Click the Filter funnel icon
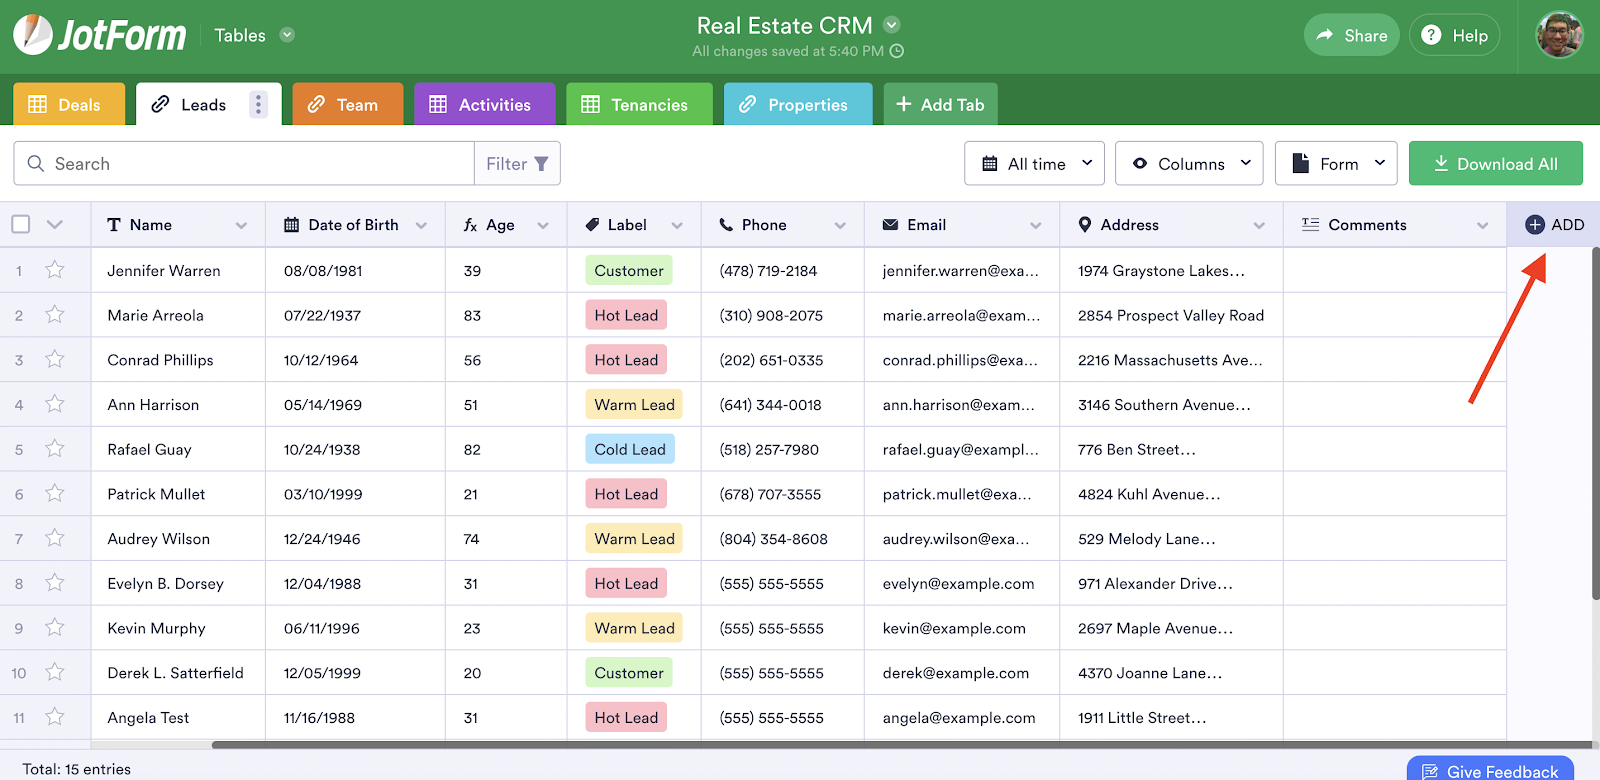 541,164
